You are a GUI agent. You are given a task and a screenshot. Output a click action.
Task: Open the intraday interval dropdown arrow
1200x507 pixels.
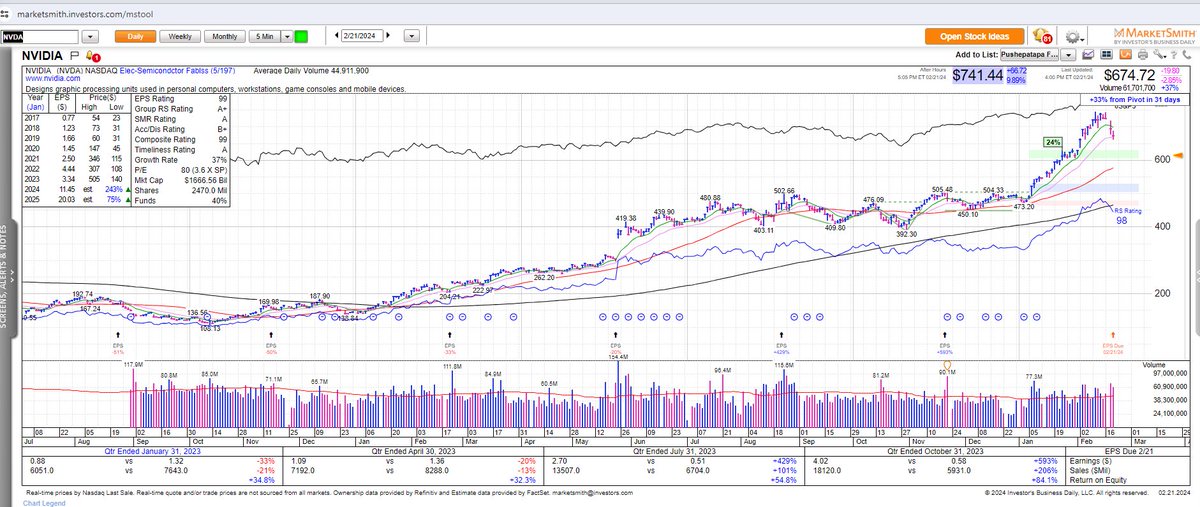[x=287, y=36]
